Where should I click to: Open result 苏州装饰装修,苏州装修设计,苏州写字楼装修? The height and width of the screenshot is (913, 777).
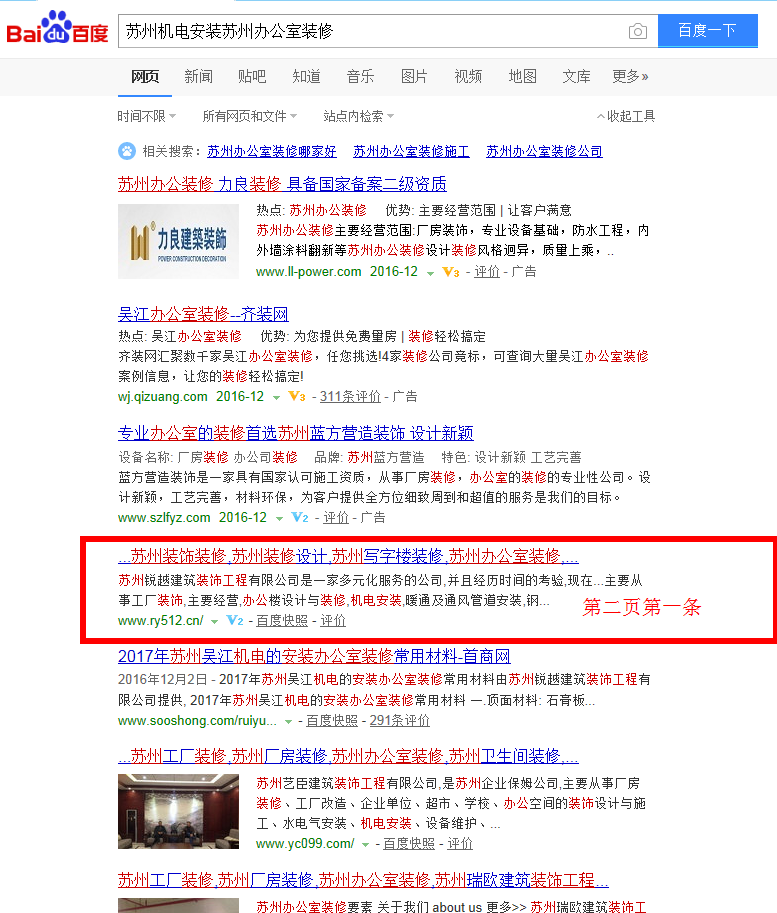[x=348, y=556]
